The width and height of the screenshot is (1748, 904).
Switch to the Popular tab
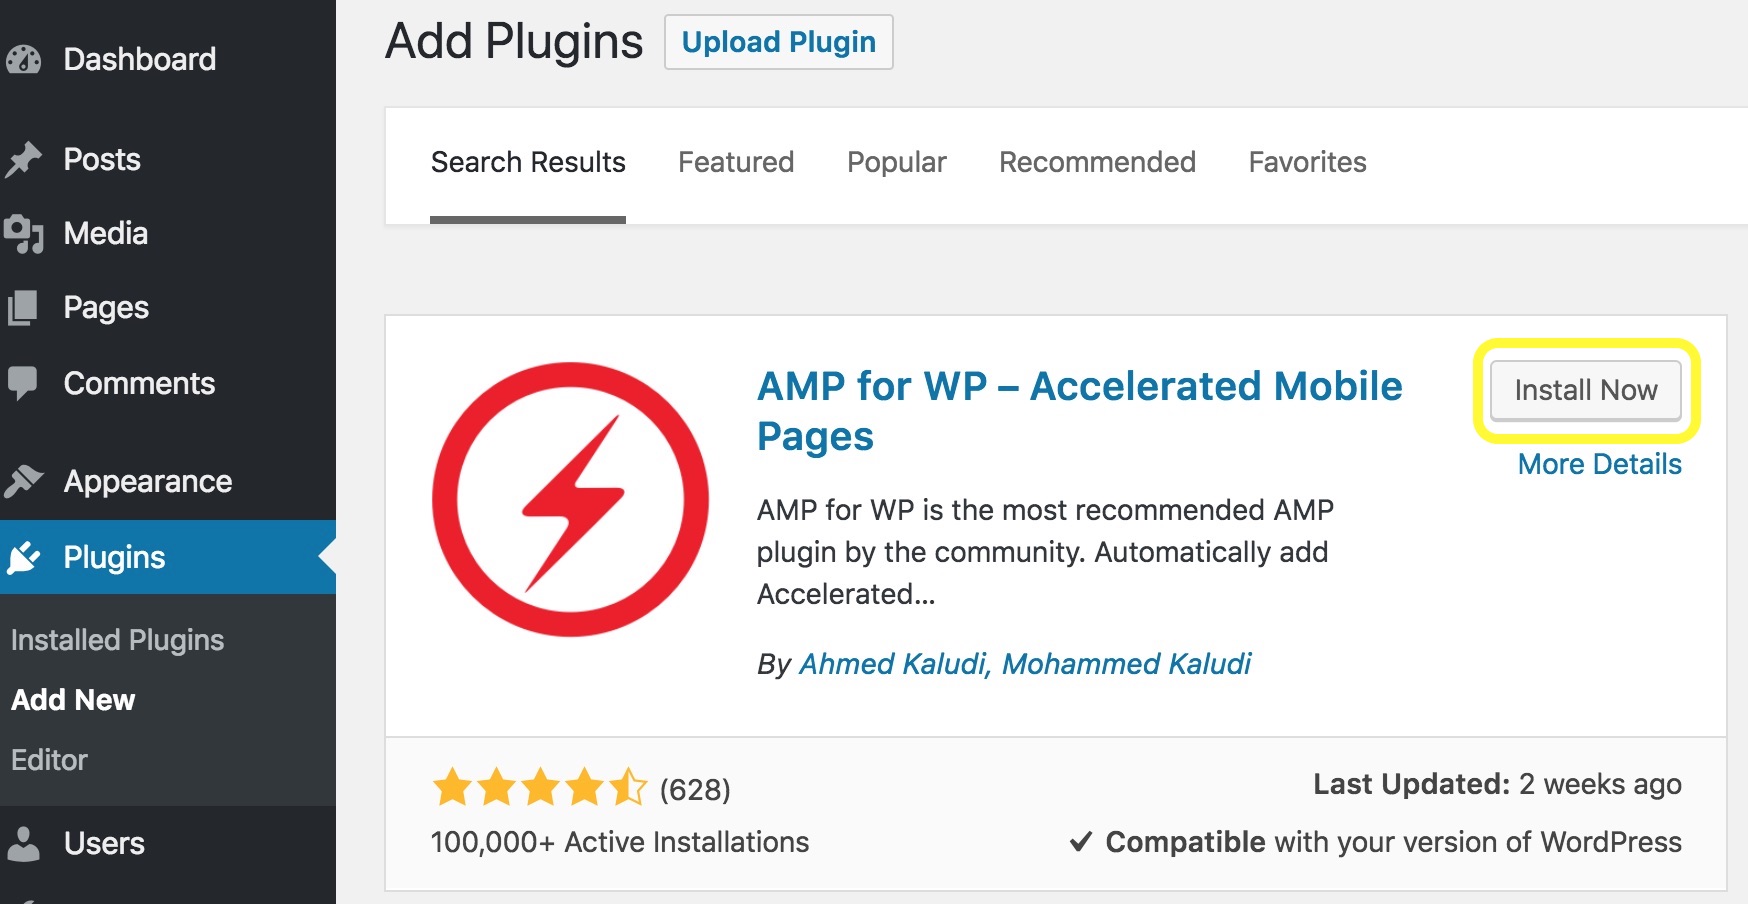pos(896,162)
